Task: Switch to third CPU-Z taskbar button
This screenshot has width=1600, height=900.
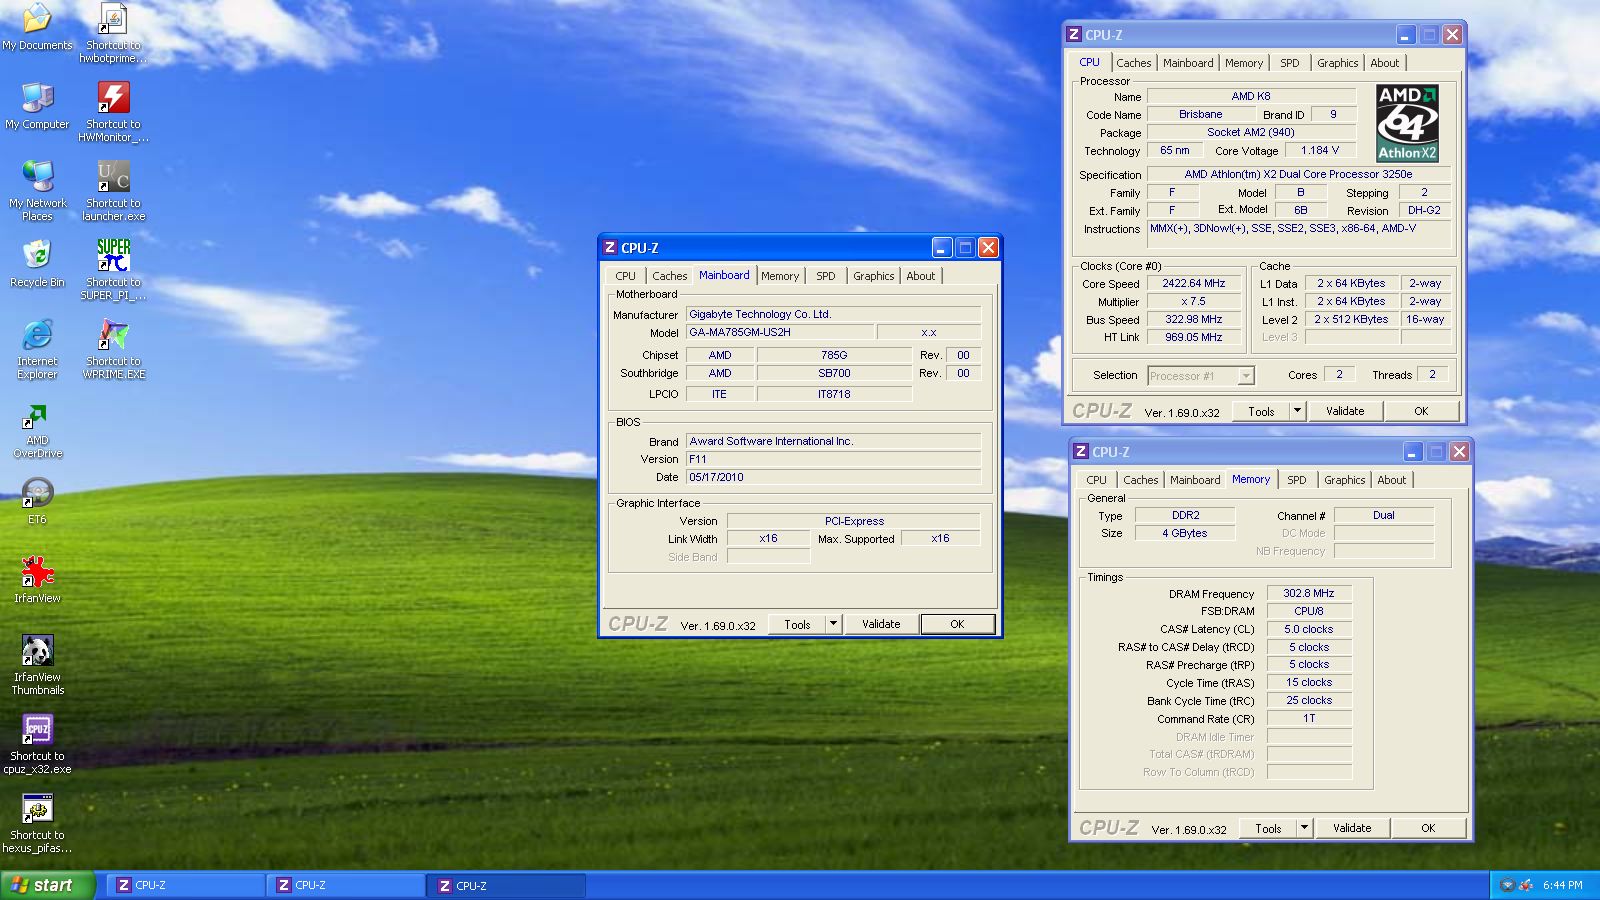Action: click(506, 885)
